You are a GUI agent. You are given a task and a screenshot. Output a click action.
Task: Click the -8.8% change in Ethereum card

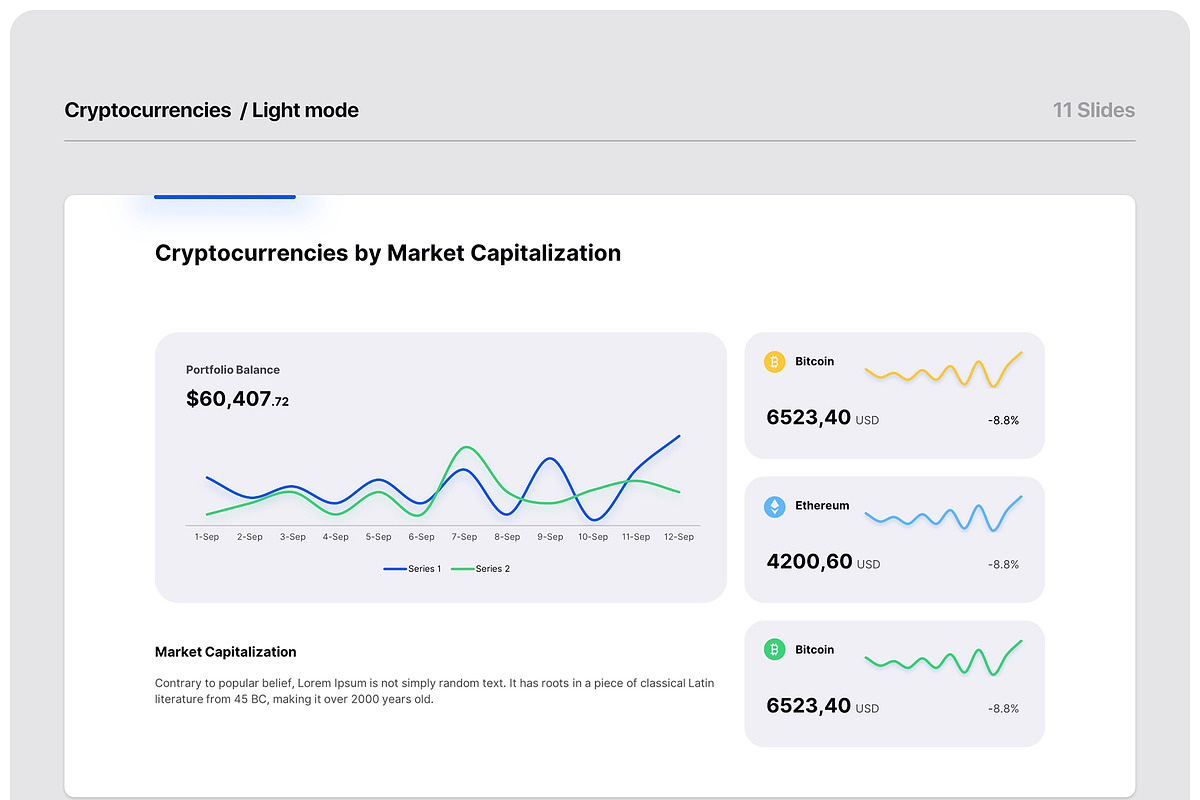(x=1003, y=565)
